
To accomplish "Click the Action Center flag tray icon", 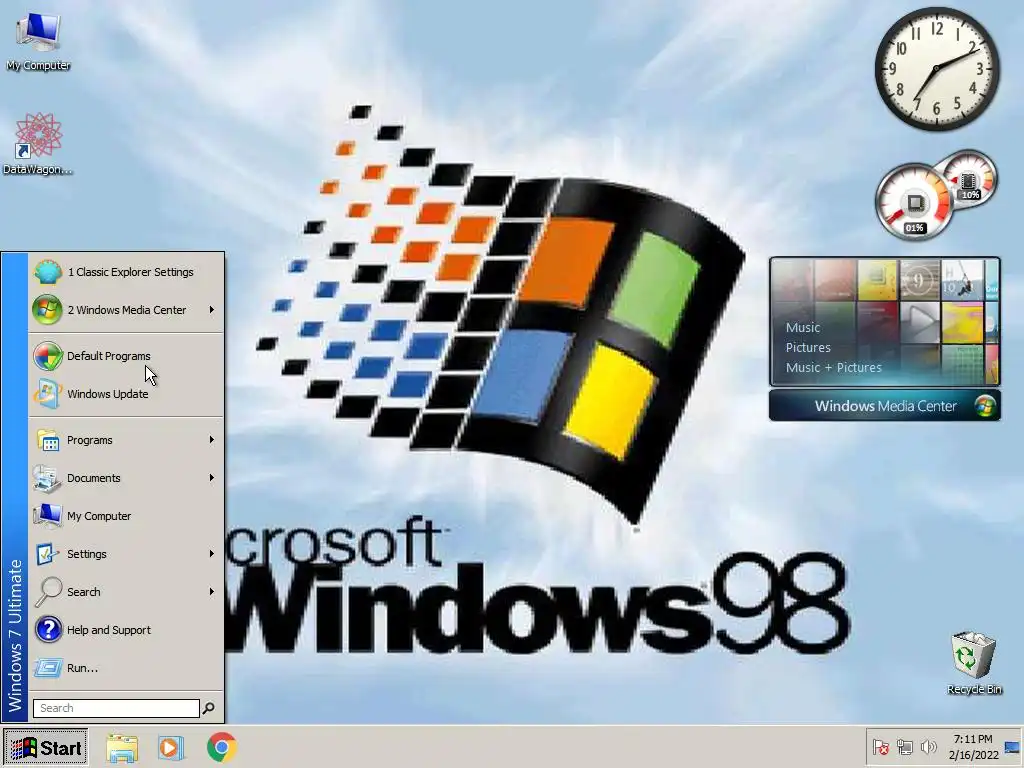I will pyautogui.click(x=880, y=747).
